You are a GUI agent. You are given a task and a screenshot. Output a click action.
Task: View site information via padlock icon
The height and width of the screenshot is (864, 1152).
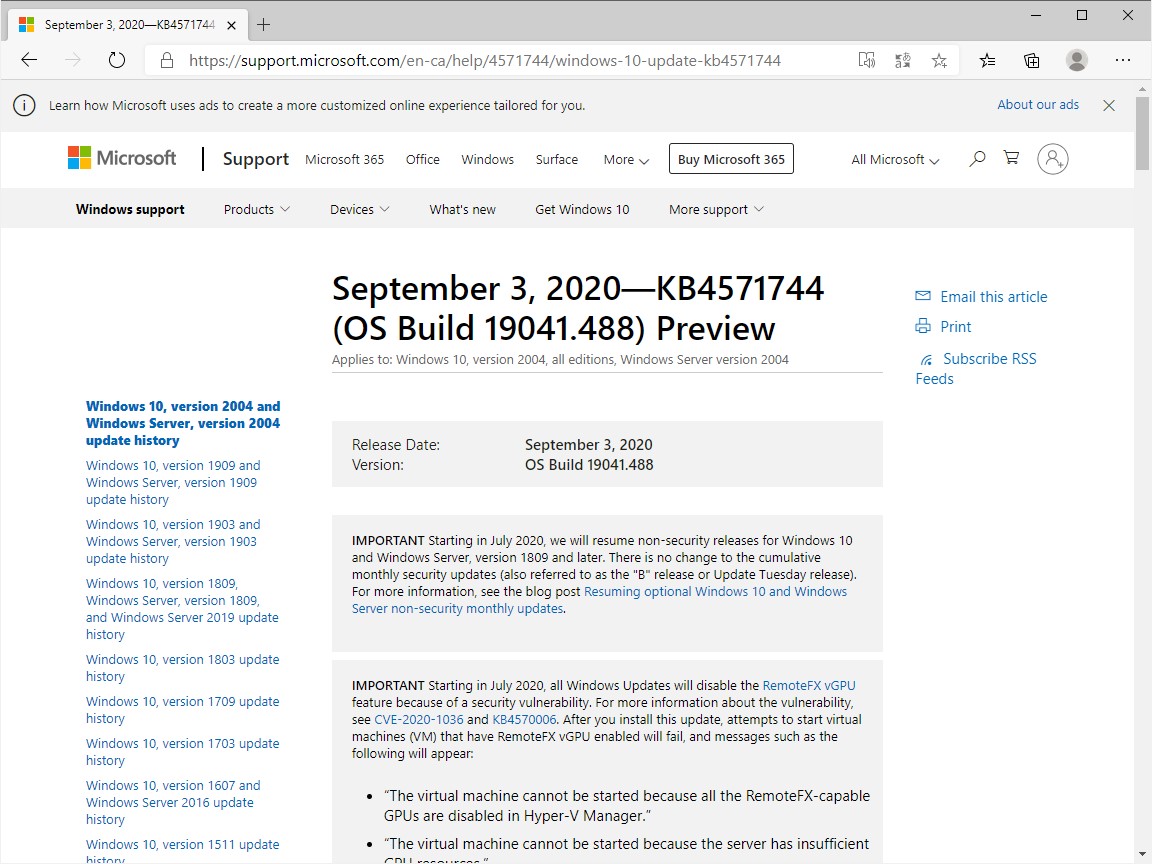pyautogui.click(x=167, y=60)
